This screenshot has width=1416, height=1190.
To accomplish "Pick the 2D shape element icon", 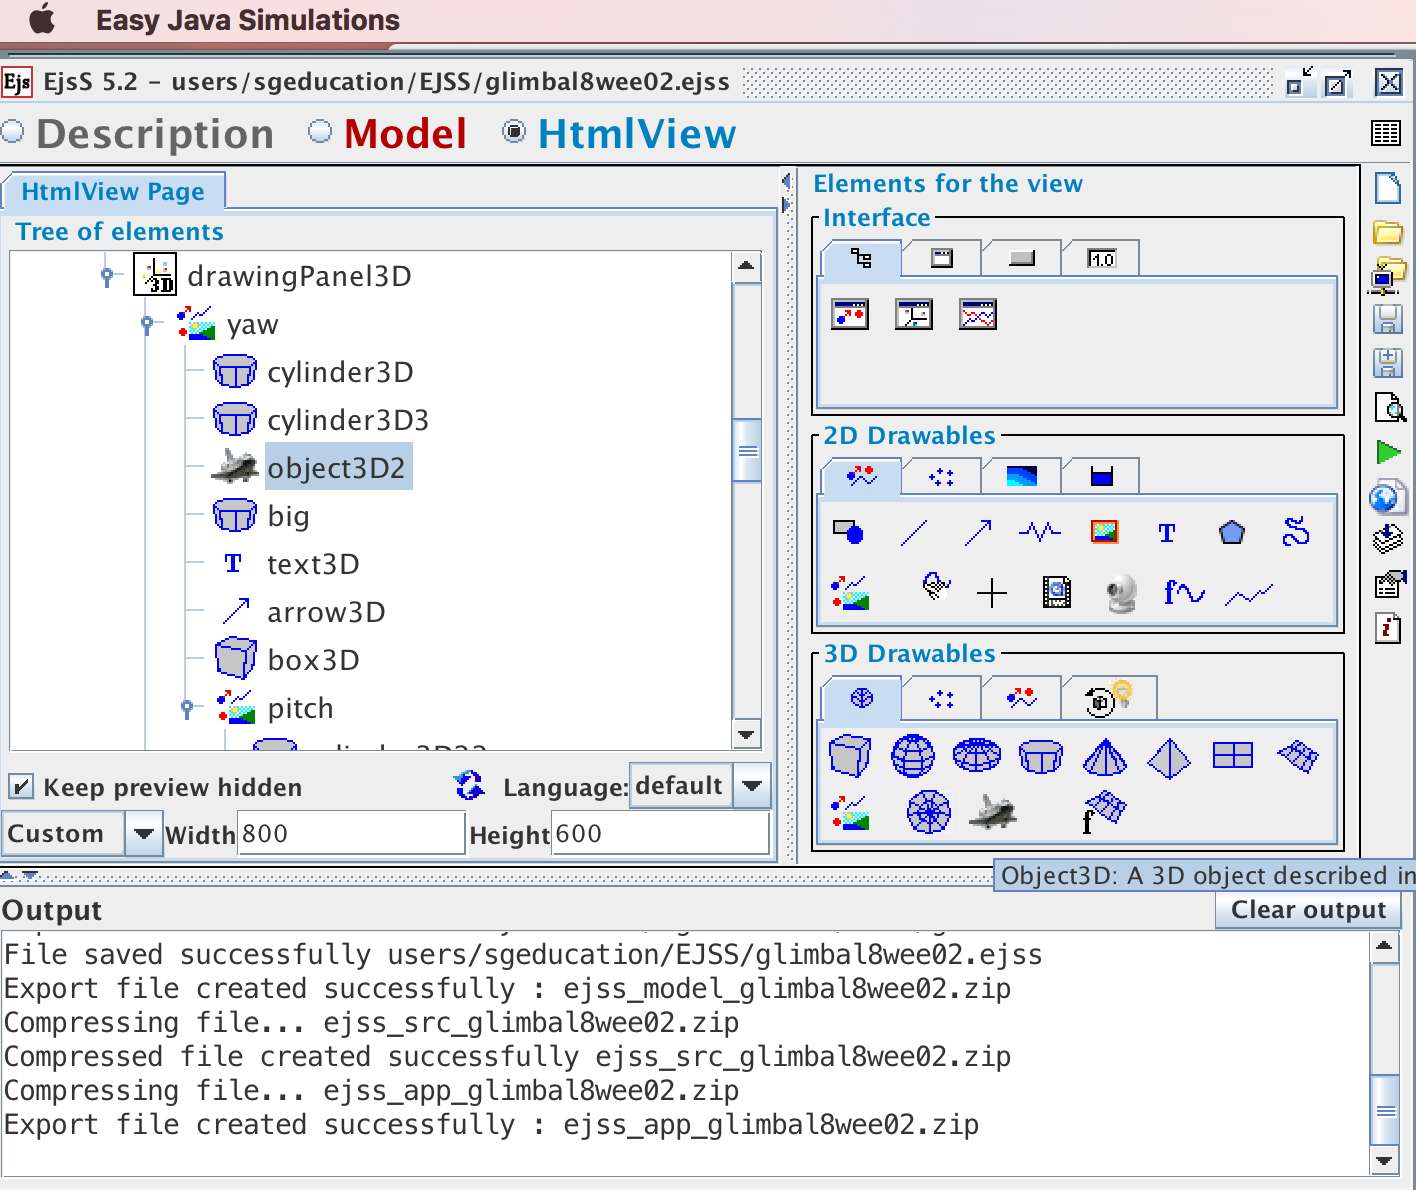I will click(848, 532).
